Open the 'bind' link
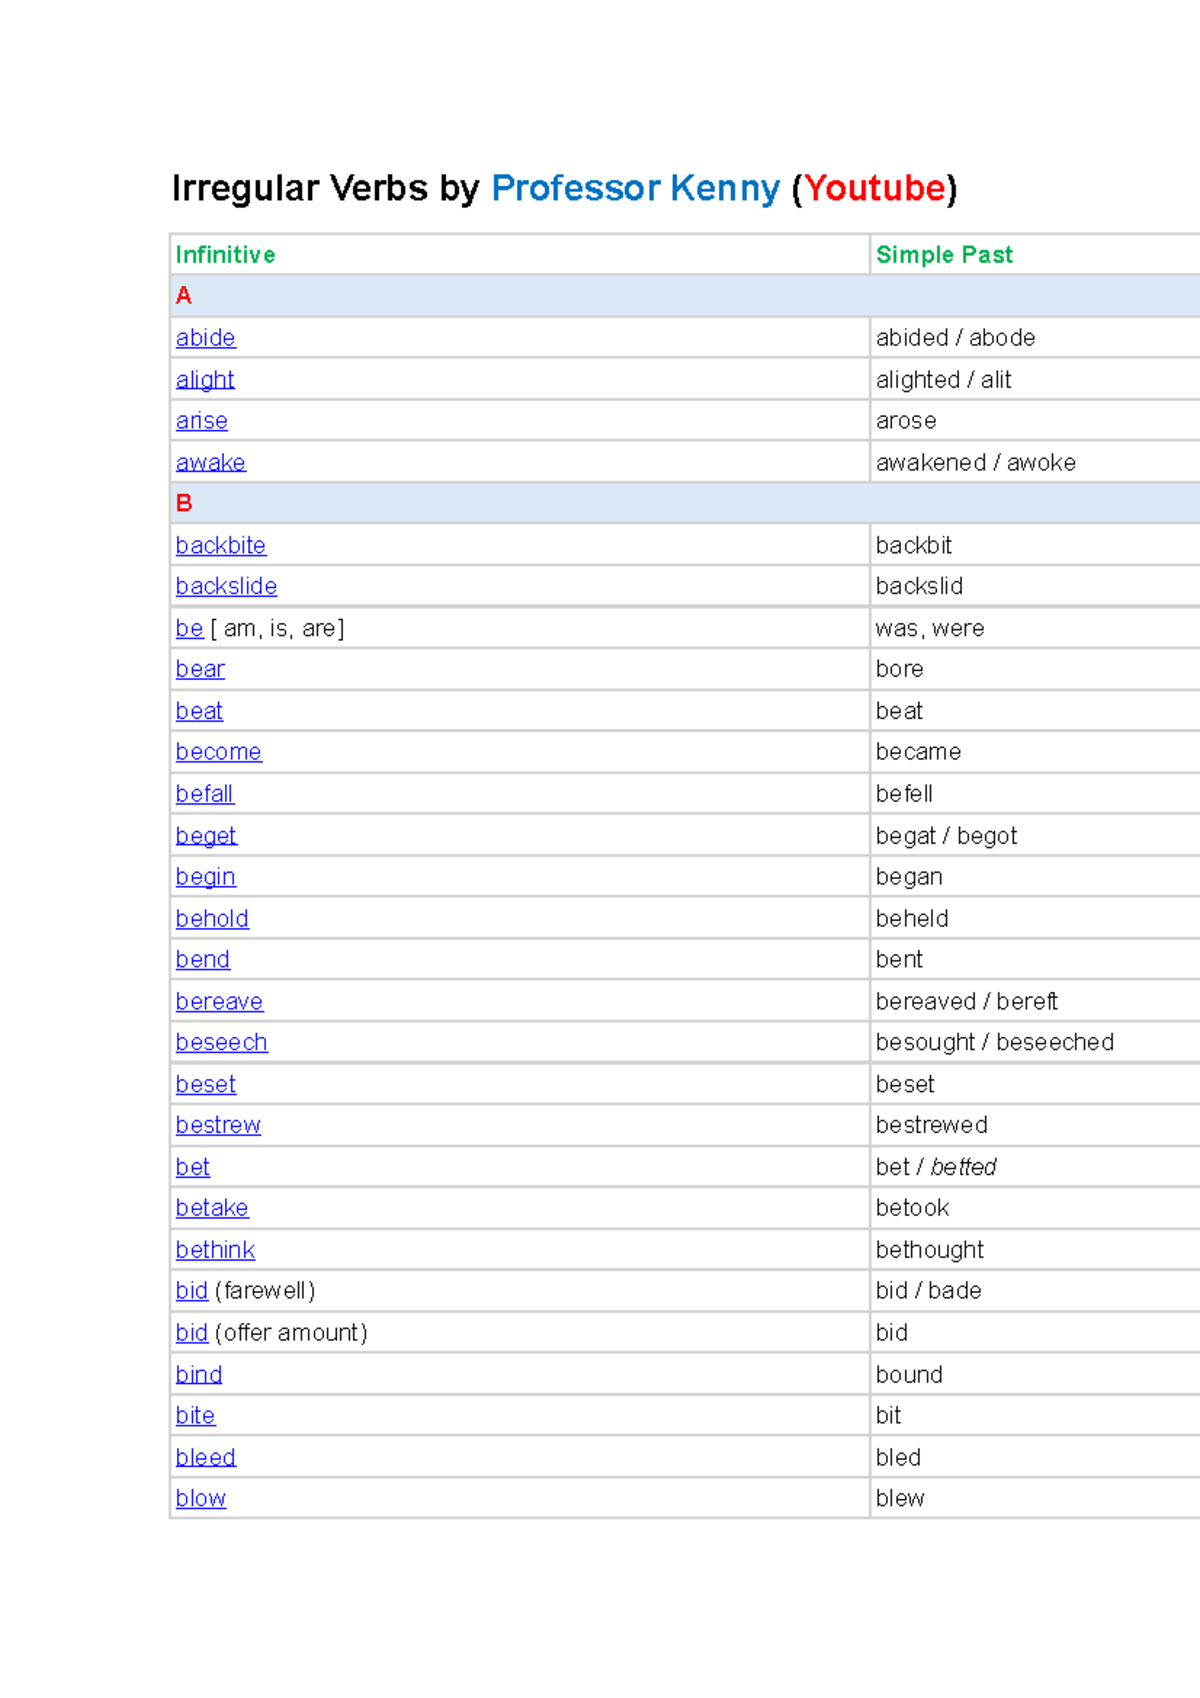The width and height of the screenshot is (1200, 1698). pos(198,1375)
